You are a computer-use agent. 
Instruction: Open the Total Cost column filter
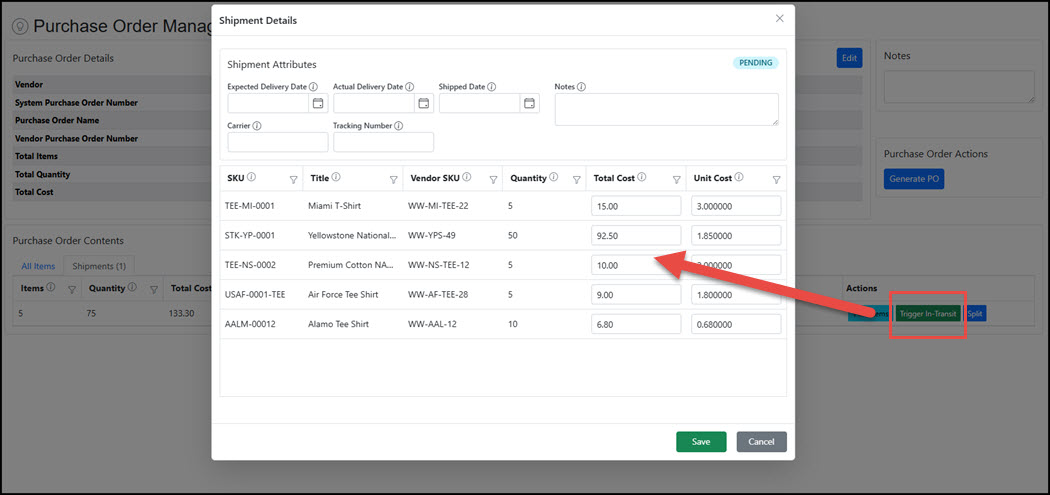[676, 180]
